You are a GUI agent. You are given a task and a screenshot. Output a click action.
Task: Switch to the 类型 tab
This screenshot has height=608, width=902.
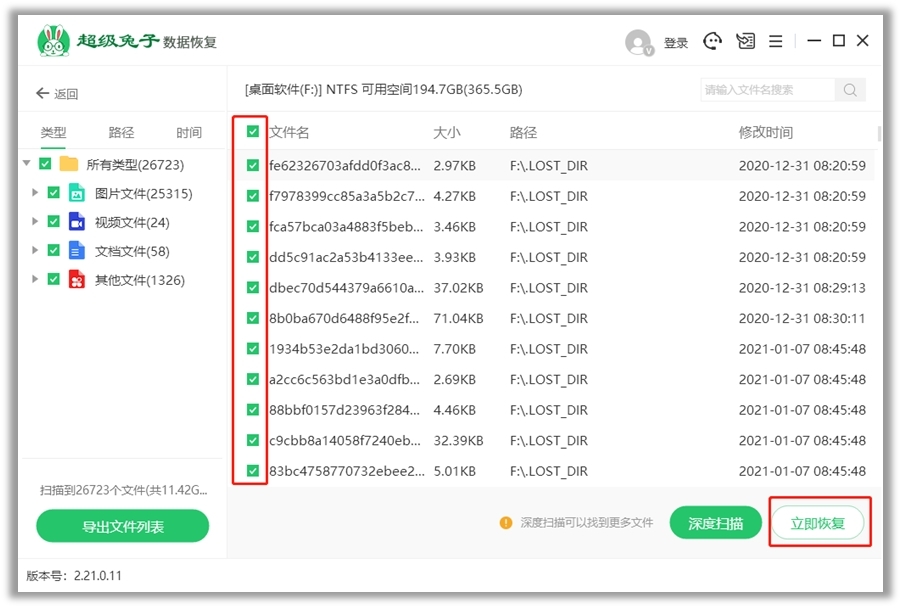click(x=53, y=133)
